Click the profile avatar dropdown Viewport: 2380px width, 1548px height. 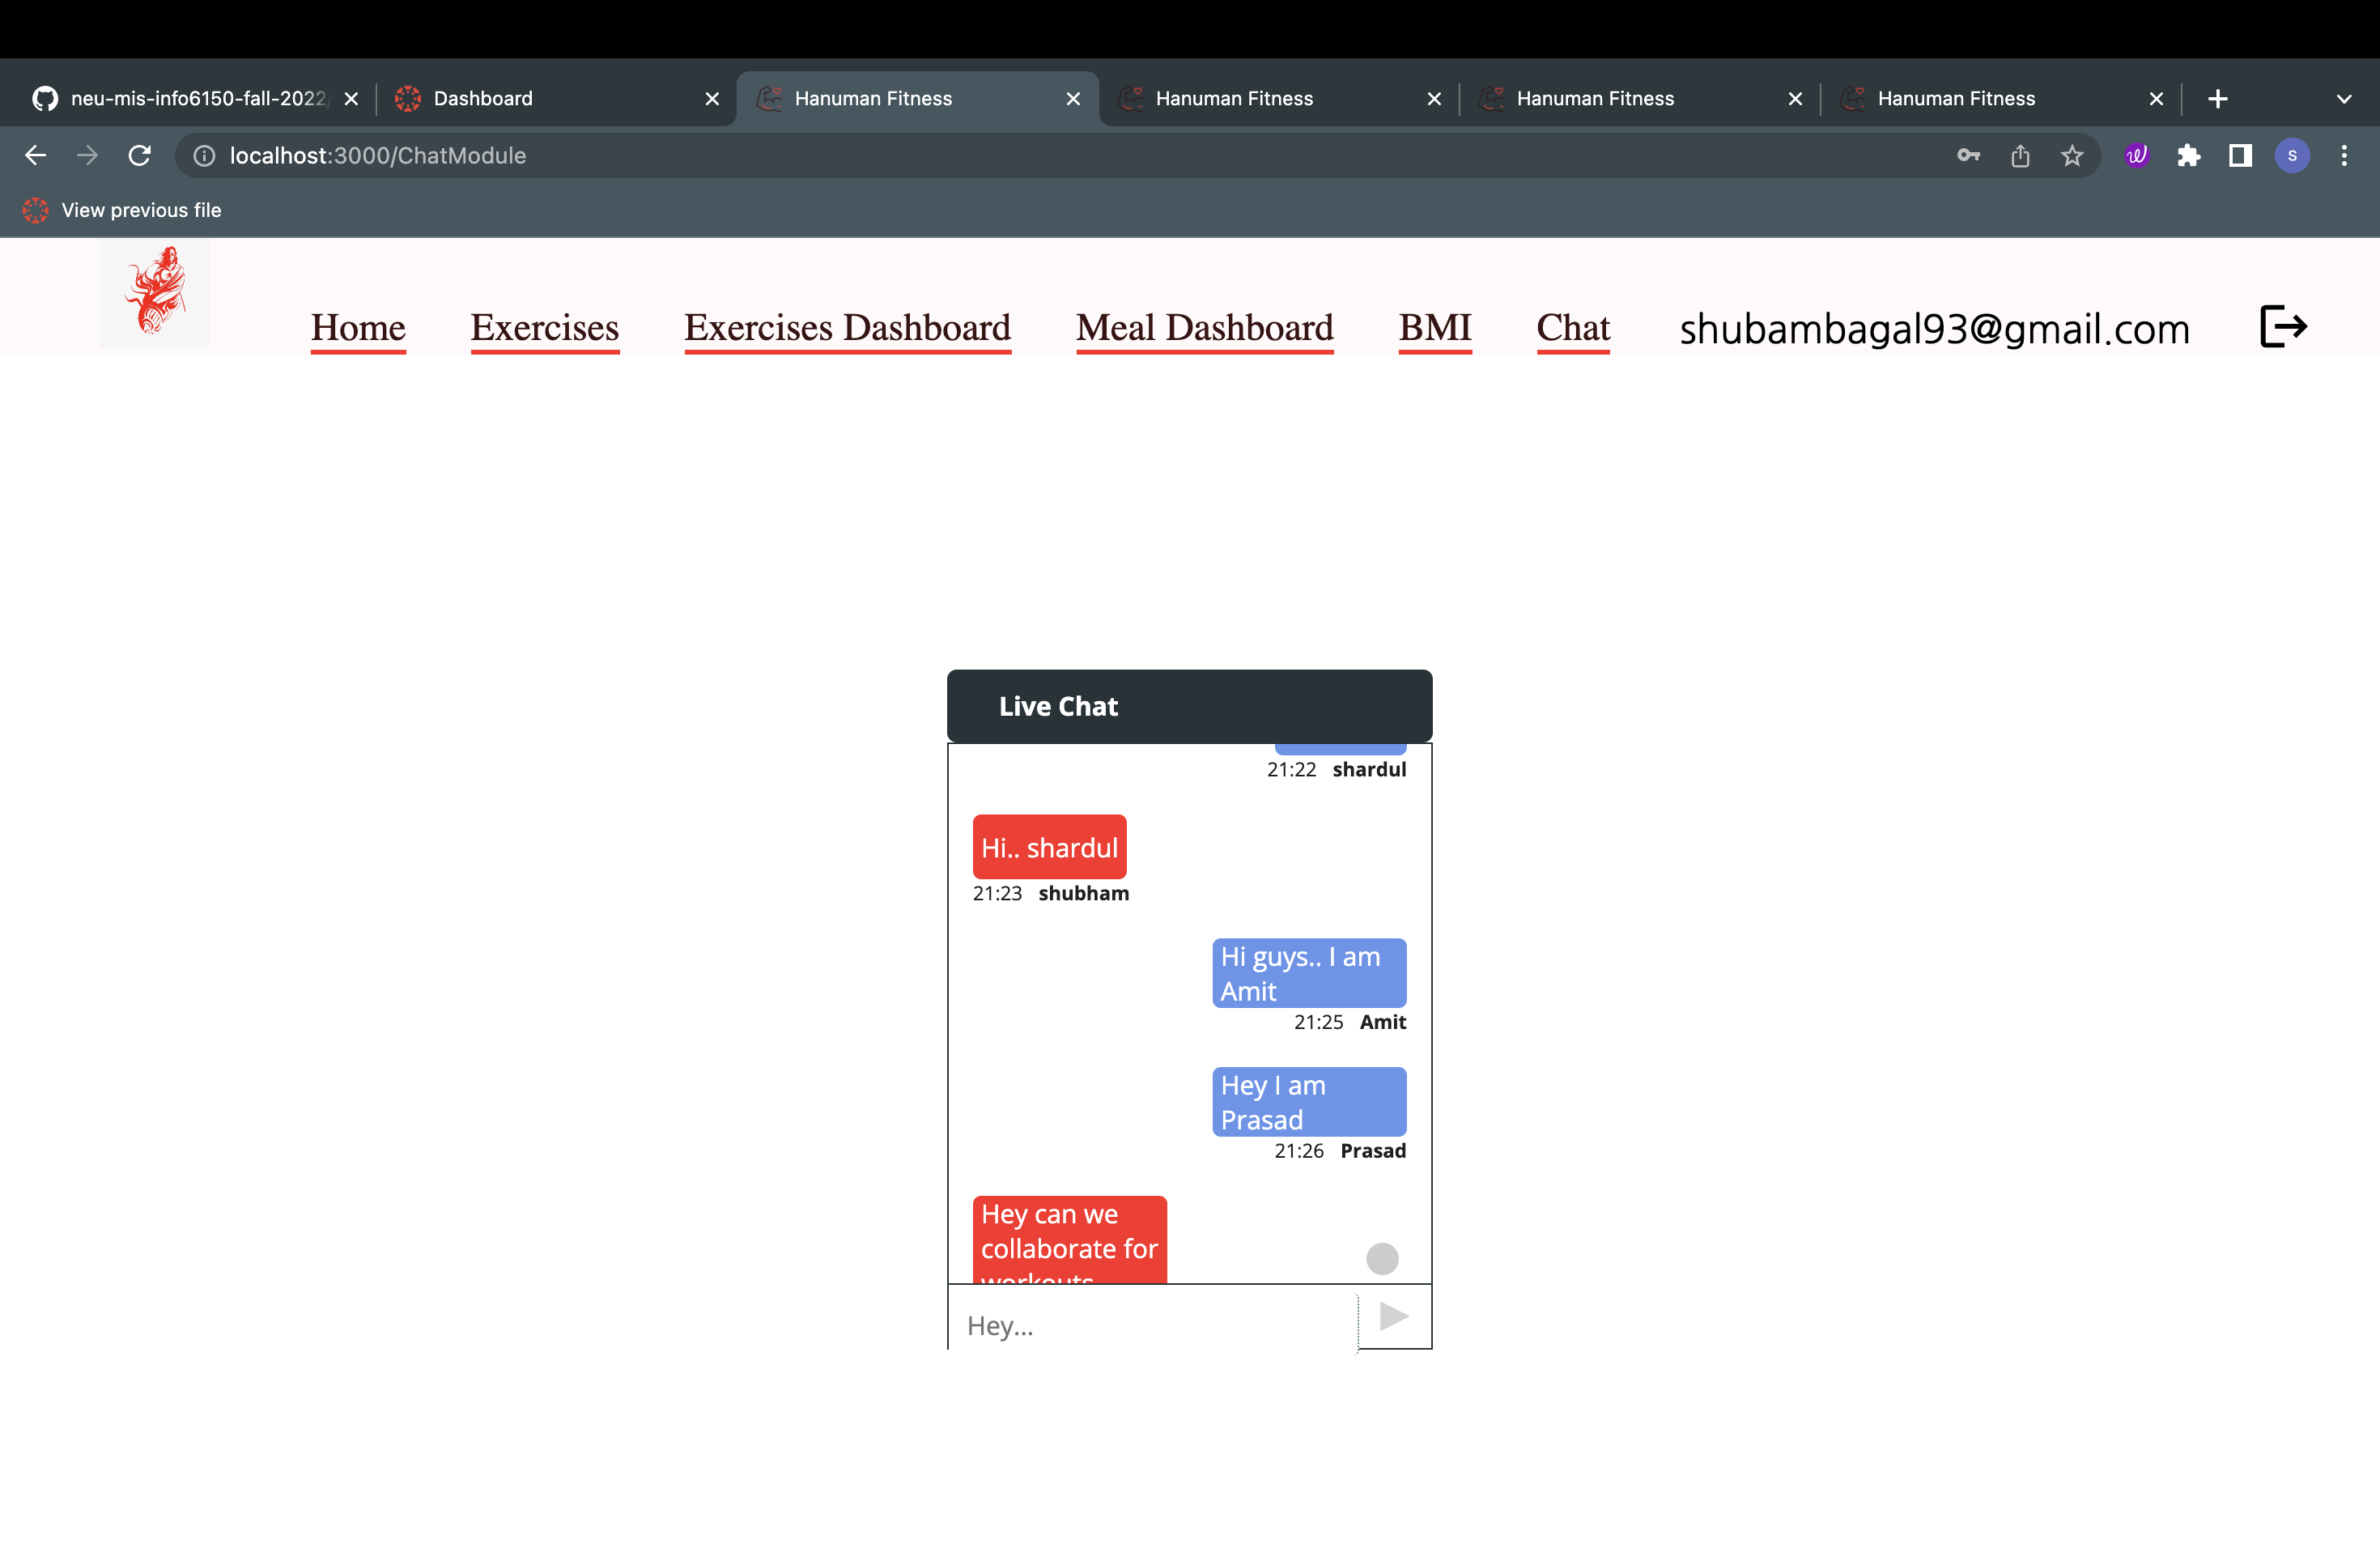(x=2292, y=155)
